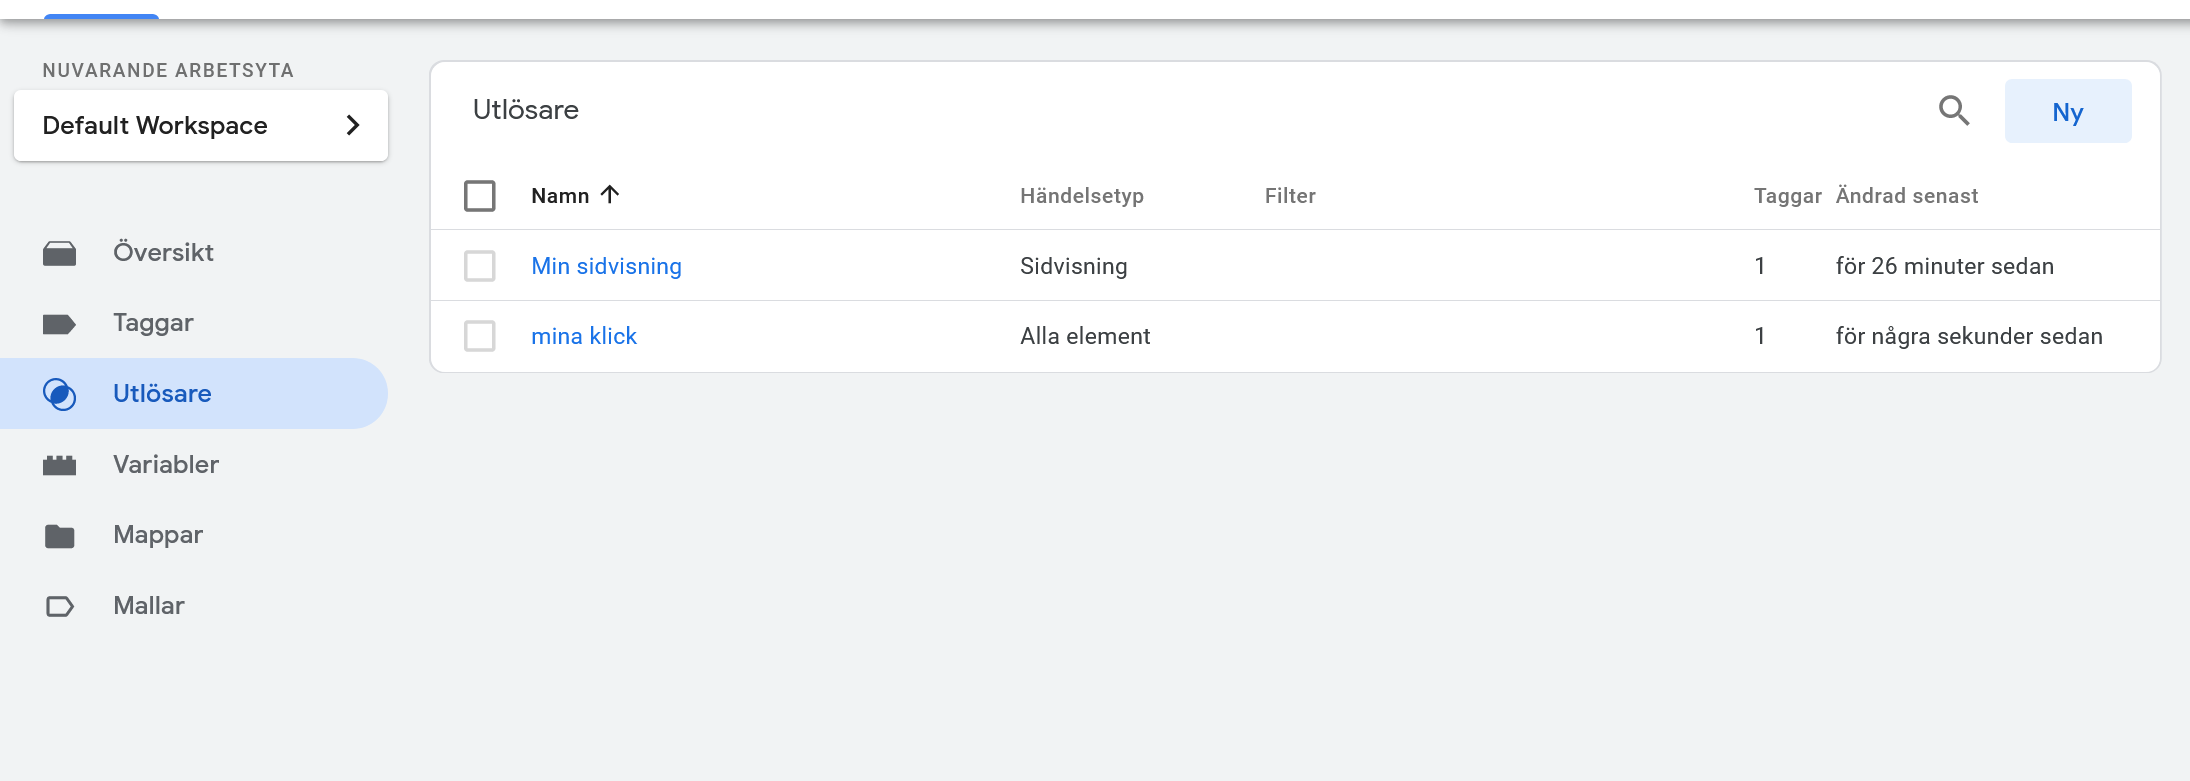Select the mina klick row checkbox
2190x781 pixels.
pyautogui.click(x=480, y=336)
